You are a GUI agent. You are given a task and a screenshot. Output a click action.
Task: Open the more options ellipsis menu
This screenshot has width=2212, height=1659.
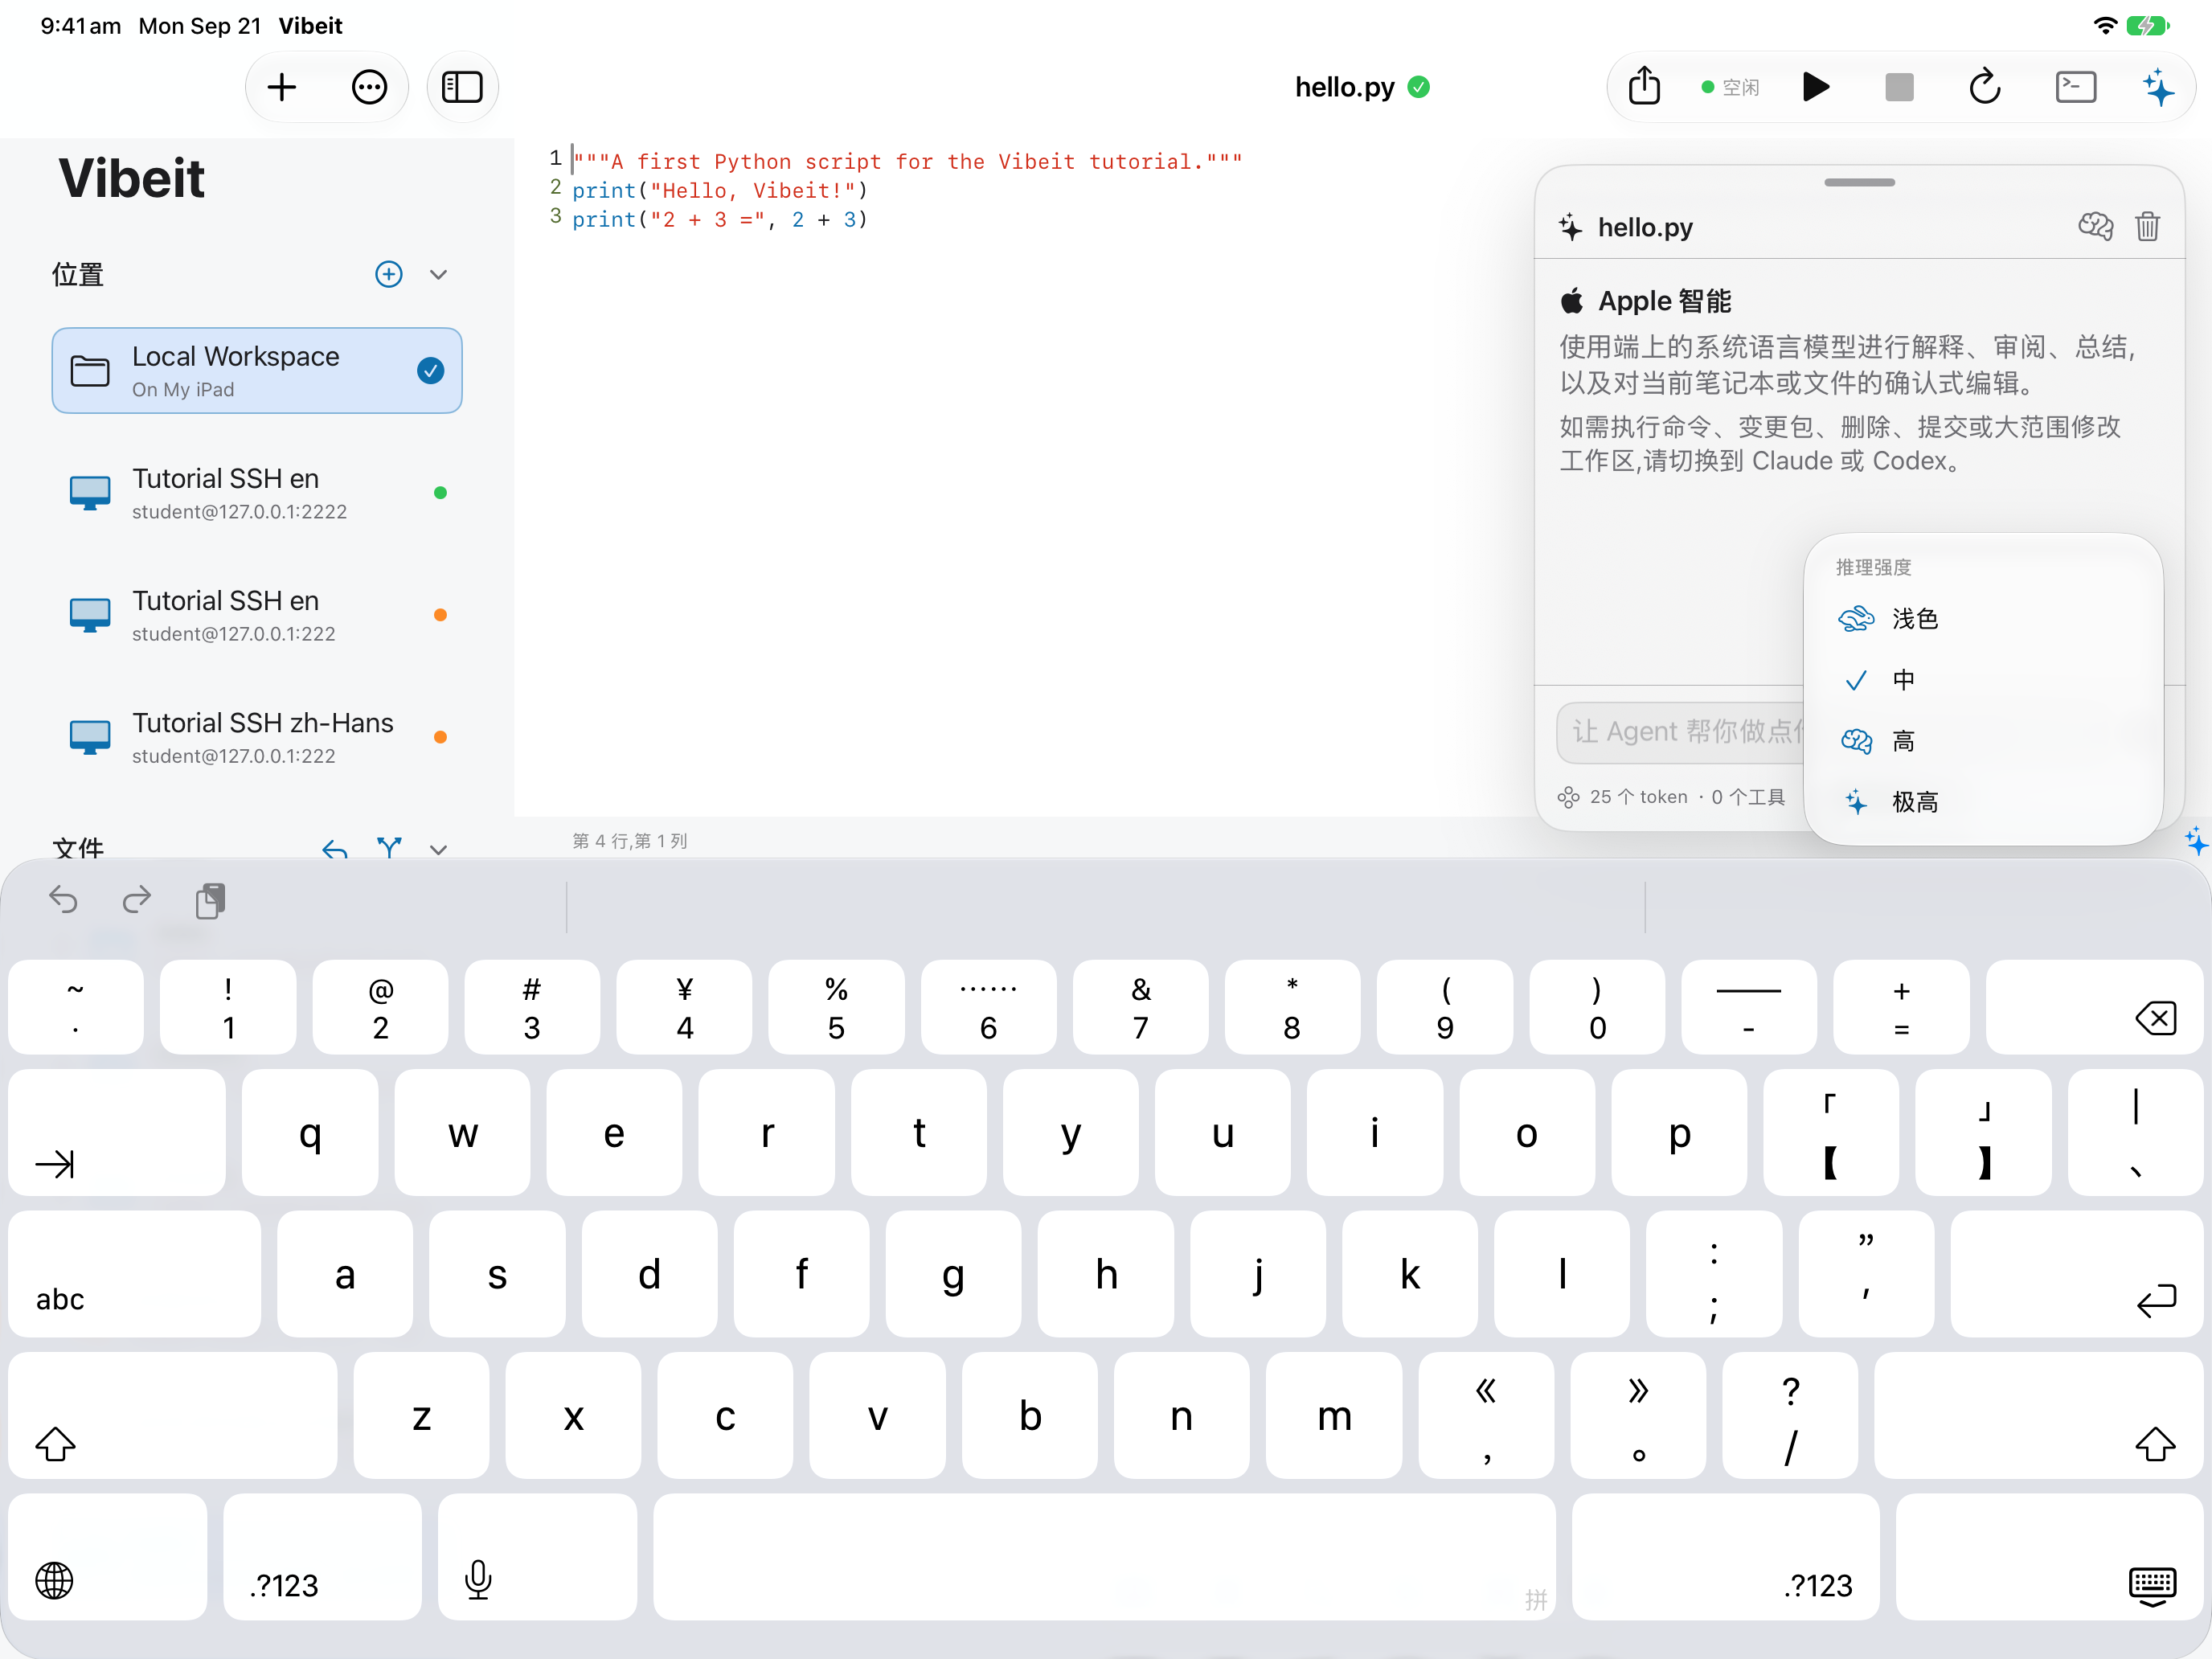369,87
